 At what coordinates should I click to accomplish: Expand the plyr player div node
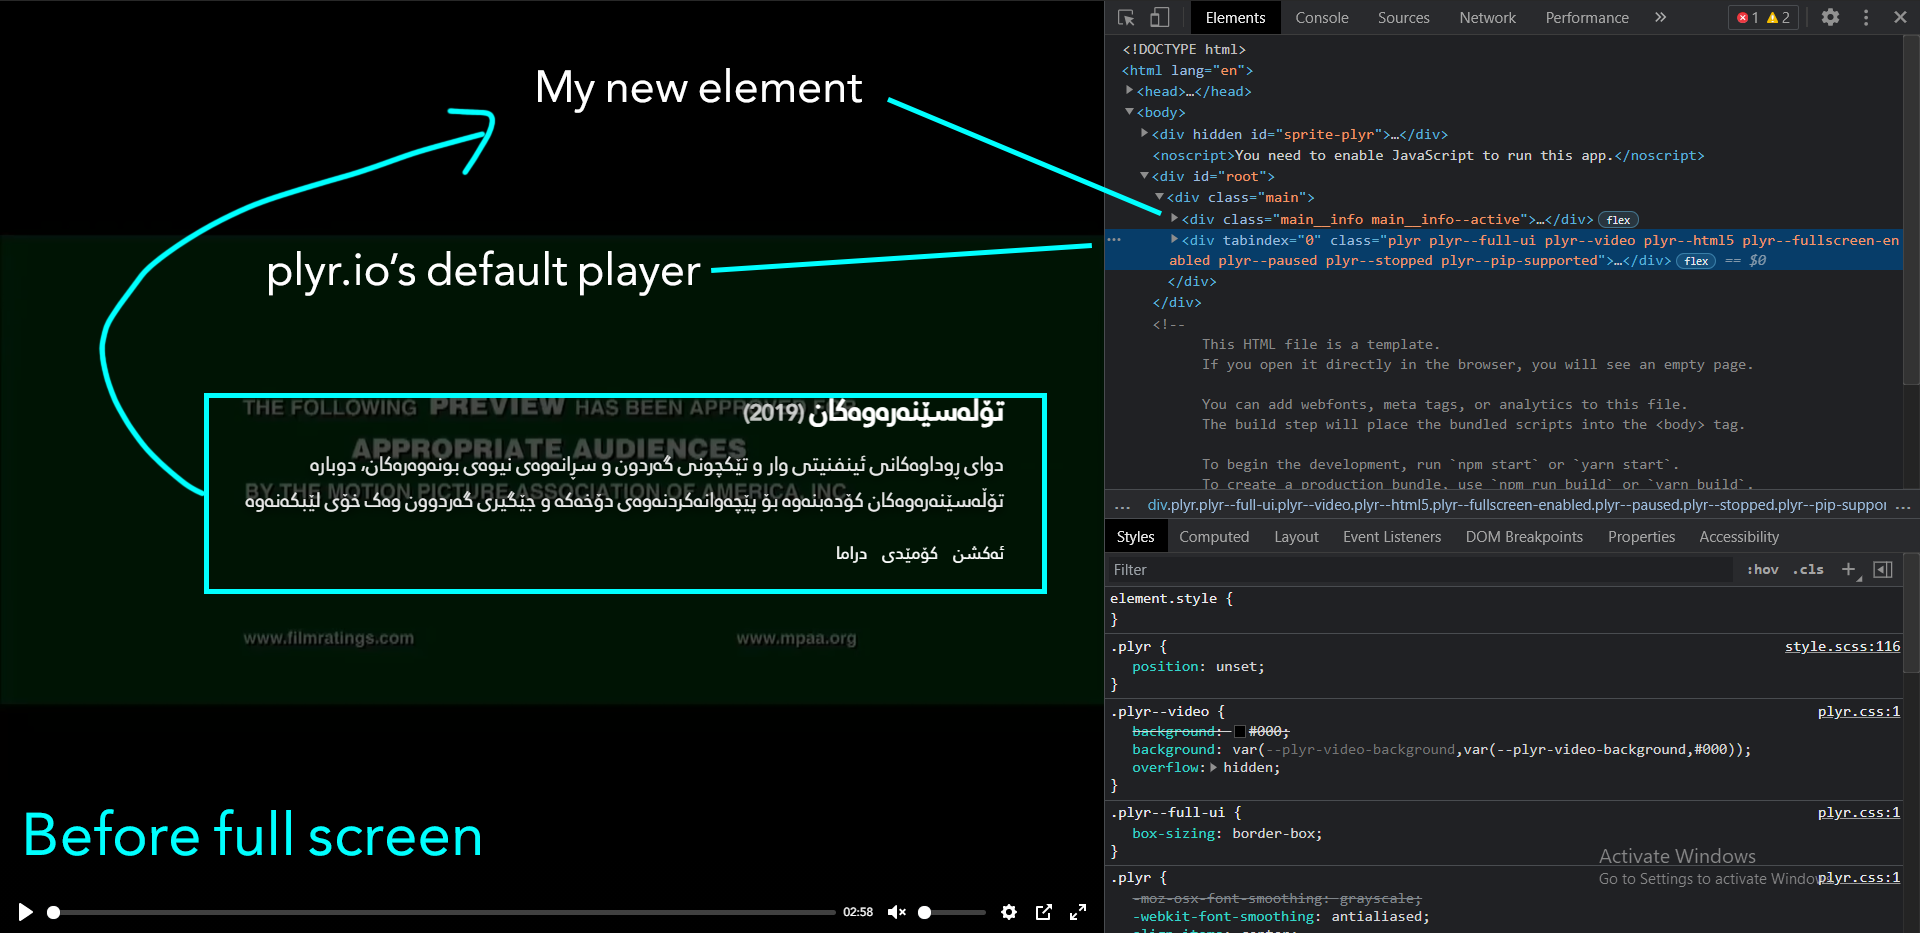click(1175, 240)
